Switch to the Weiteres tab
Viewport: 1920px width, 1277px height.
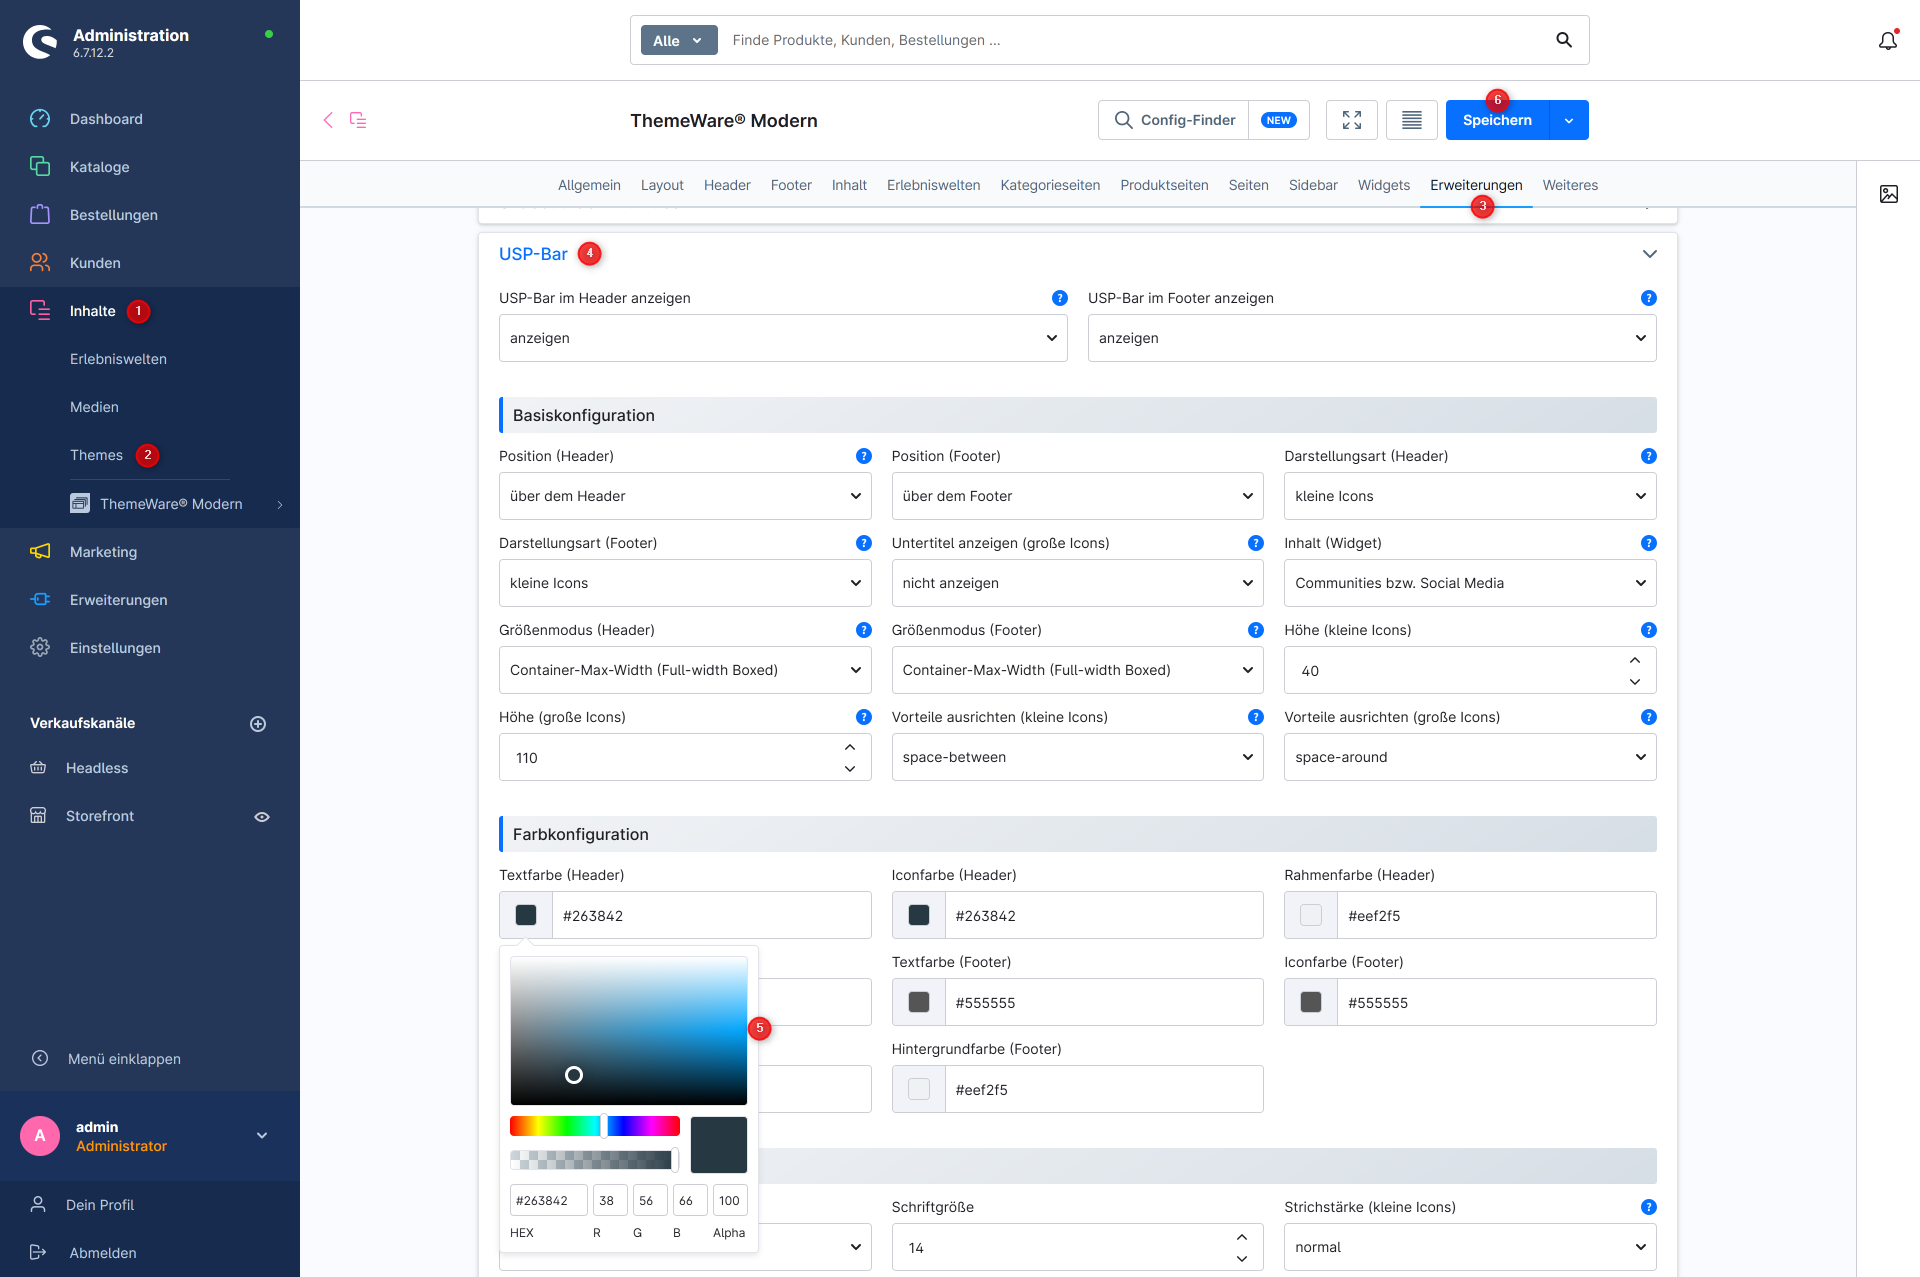point(1570,185)
